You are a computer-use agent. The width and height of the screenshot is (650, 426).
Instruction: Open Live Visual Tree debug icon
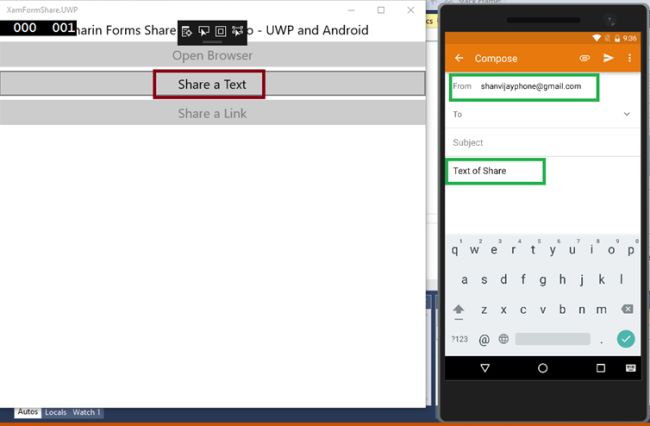point(187,31)
